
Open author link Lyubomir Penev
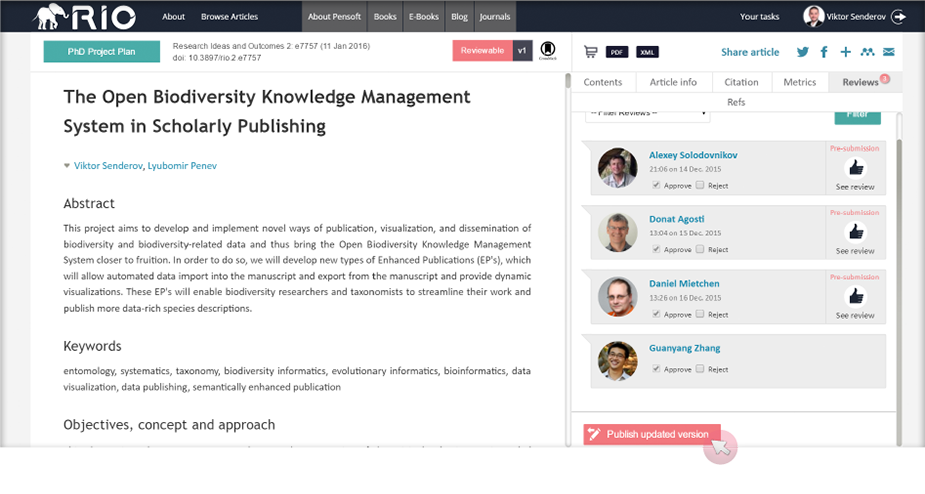182,166
